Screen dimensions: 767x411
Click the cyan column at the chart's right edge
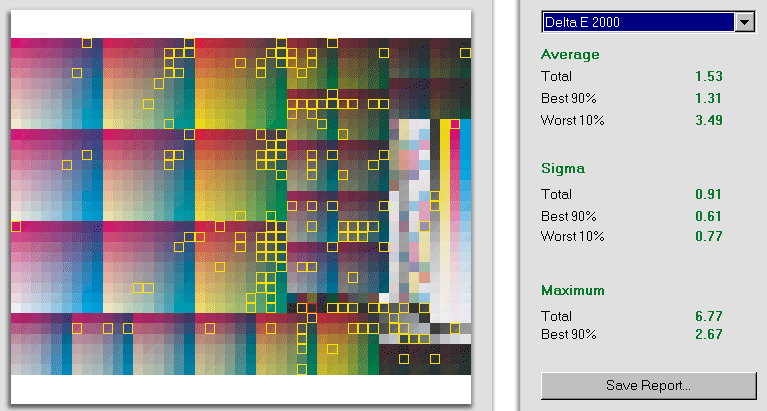(x=465, y=200)
